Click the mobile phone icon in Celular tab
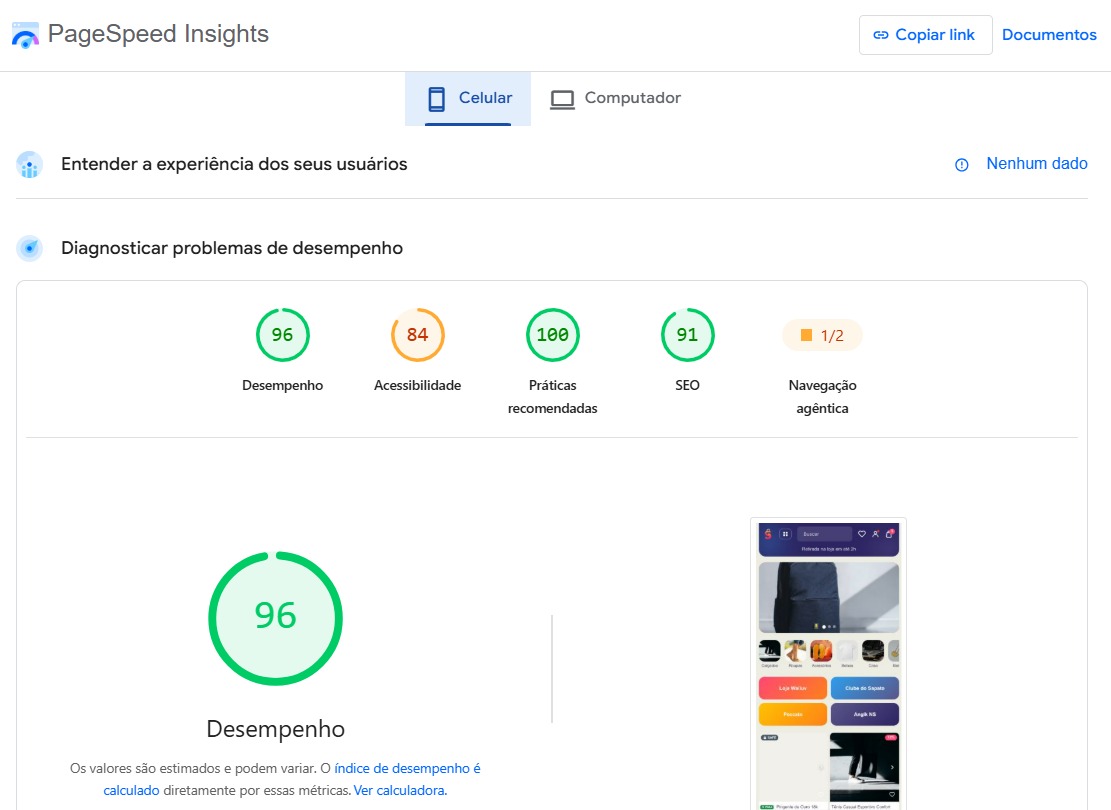The height and width of the screenshot is (810, 1111). pyautogui.click(x=437, y=99)
